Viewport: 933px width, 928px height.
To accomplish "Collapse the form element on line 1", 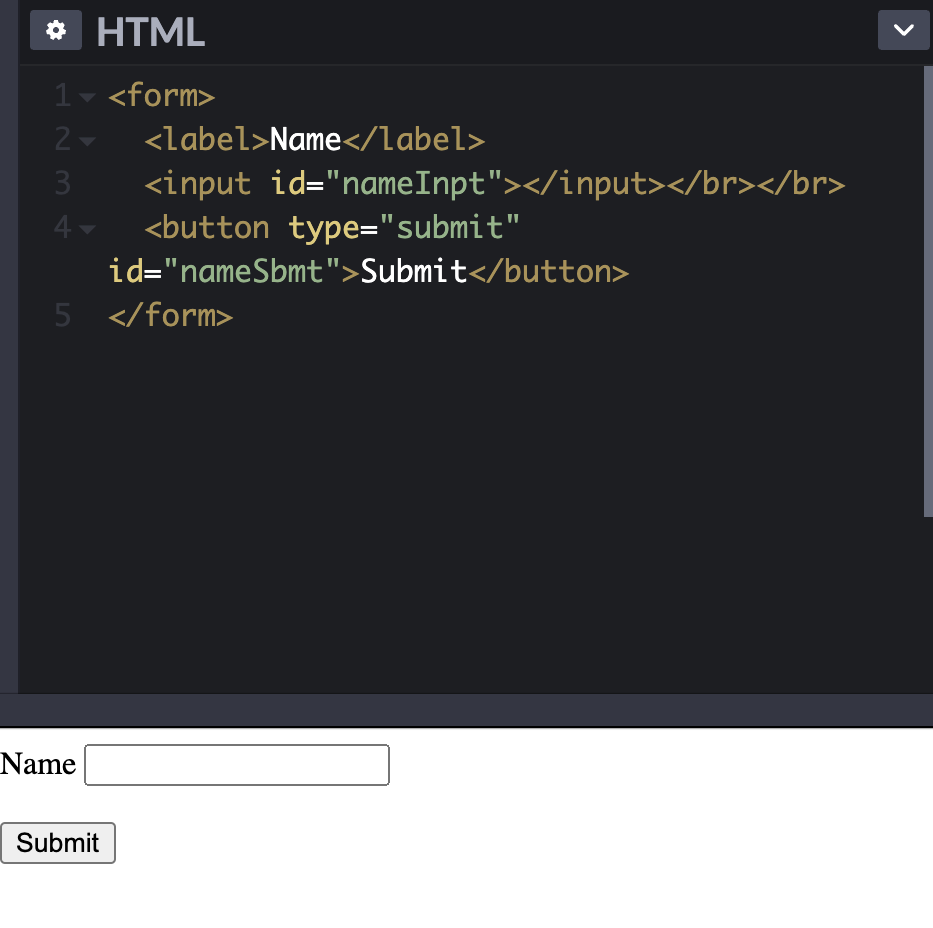I will point(88,96).
